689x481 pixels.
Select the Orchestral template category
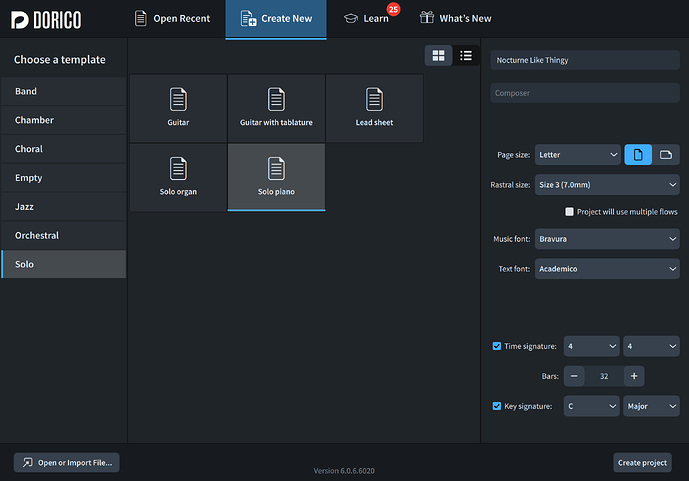pyautogui.click(x=64, y=235)
